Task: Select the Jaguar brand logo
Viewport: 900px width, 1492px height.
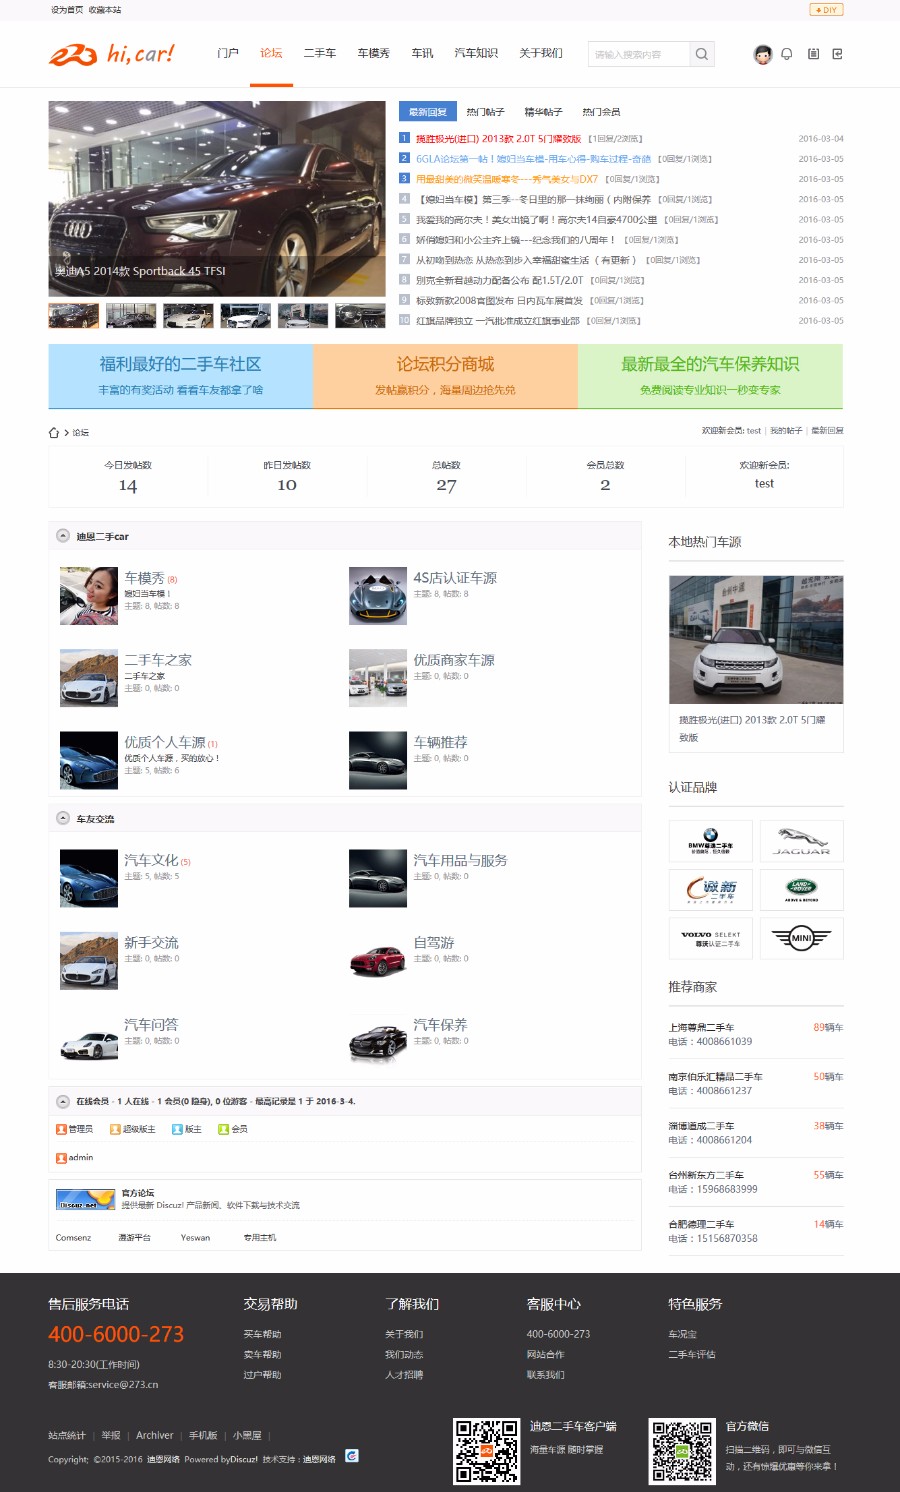Action: 801,840
